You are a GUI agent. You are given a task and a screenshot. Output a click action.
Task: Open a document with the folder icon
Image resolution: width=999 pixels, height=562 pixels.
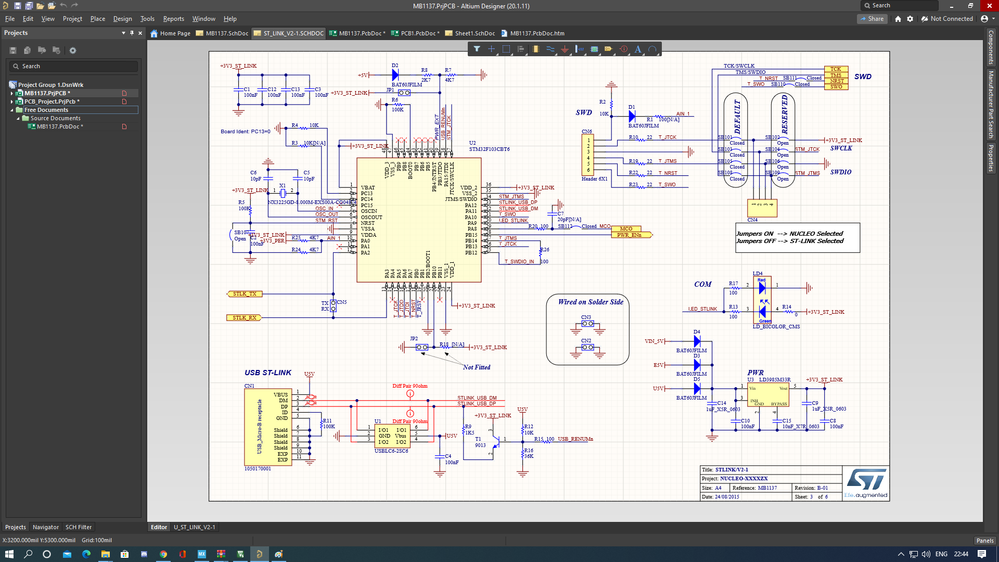coord(40,6)
